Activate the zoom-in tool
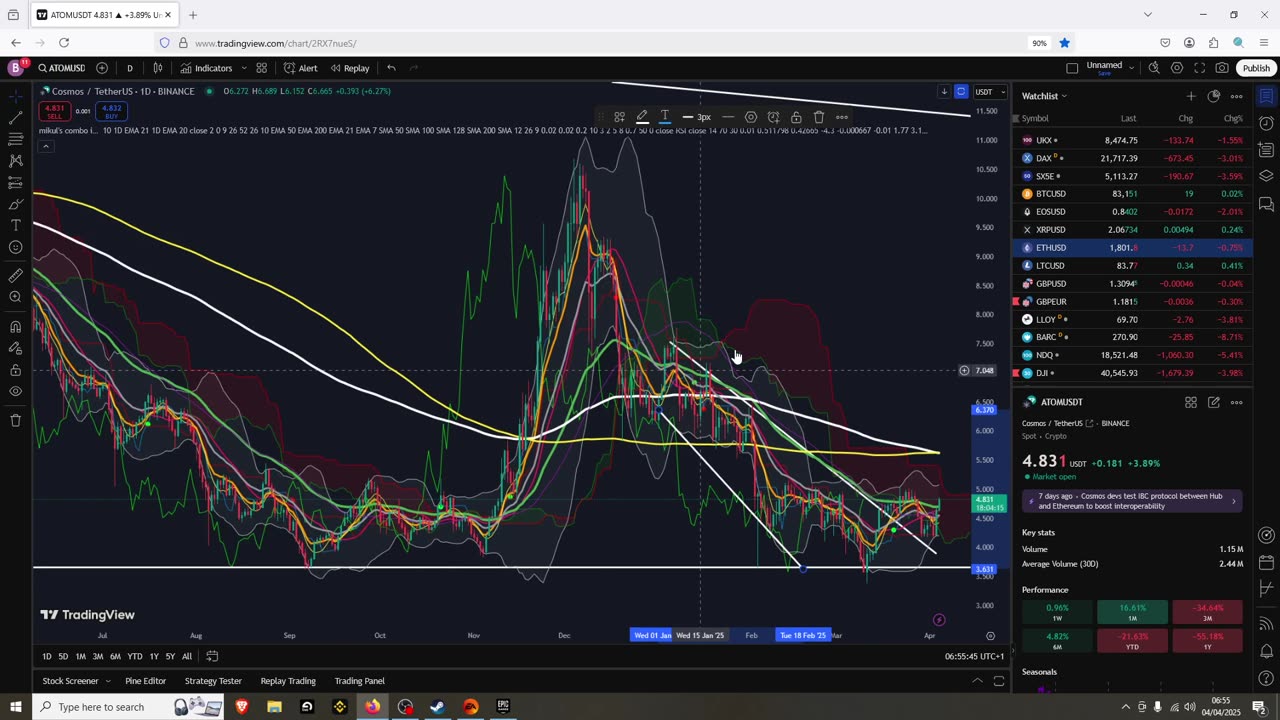This screenshot has height=720, width=1280. (x=15, y=297)
